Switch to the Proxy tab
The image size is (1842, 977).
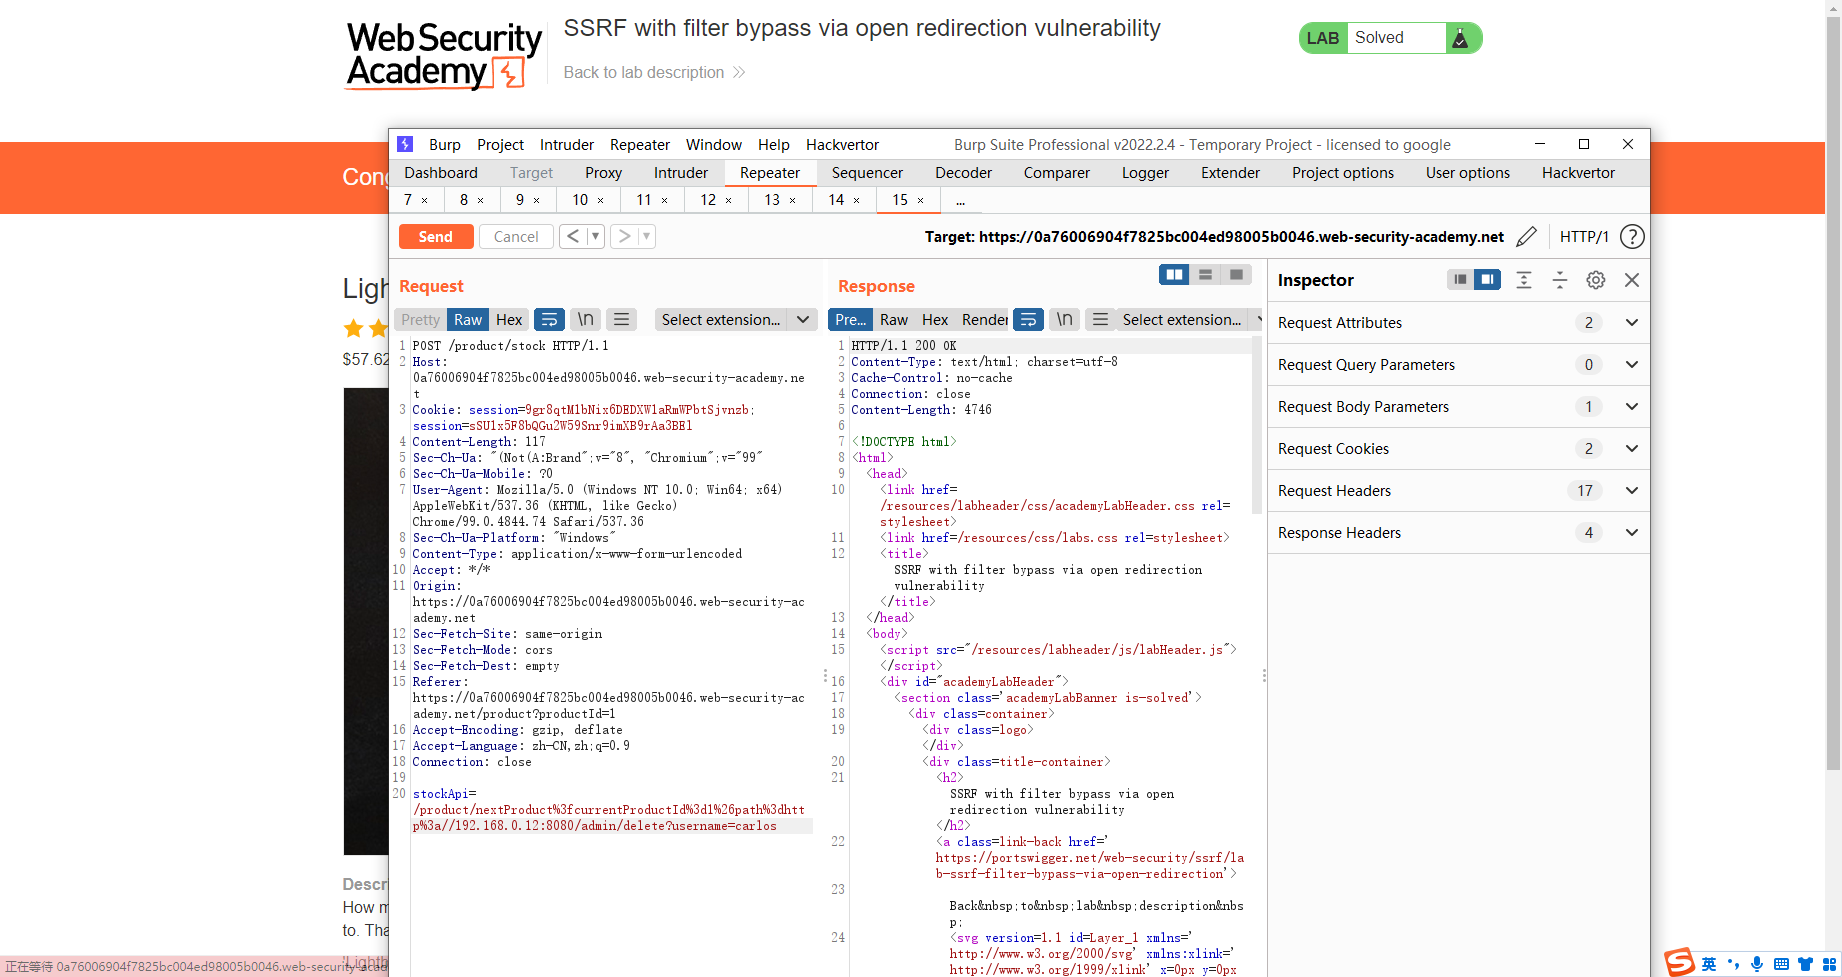tap(603, 173)
